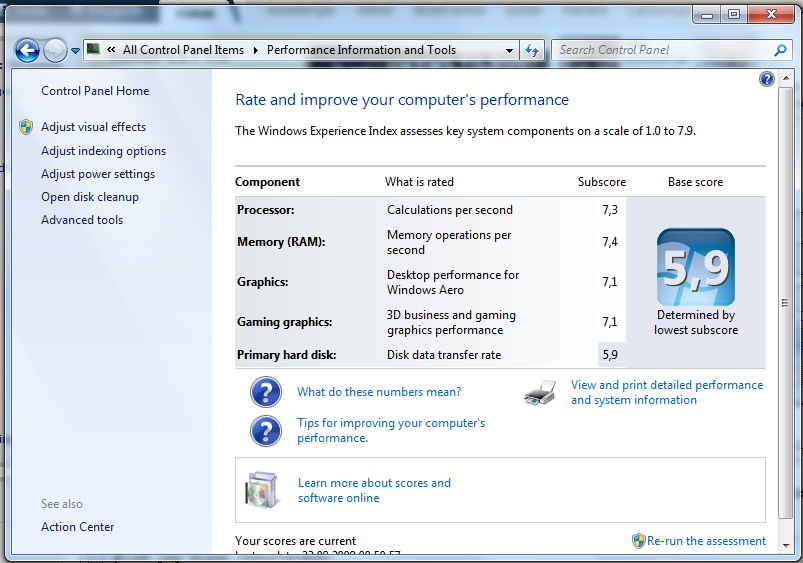Viewport: 803px width, 563px height.
Task: Click the Graphics row label
Action: (263, 282)
